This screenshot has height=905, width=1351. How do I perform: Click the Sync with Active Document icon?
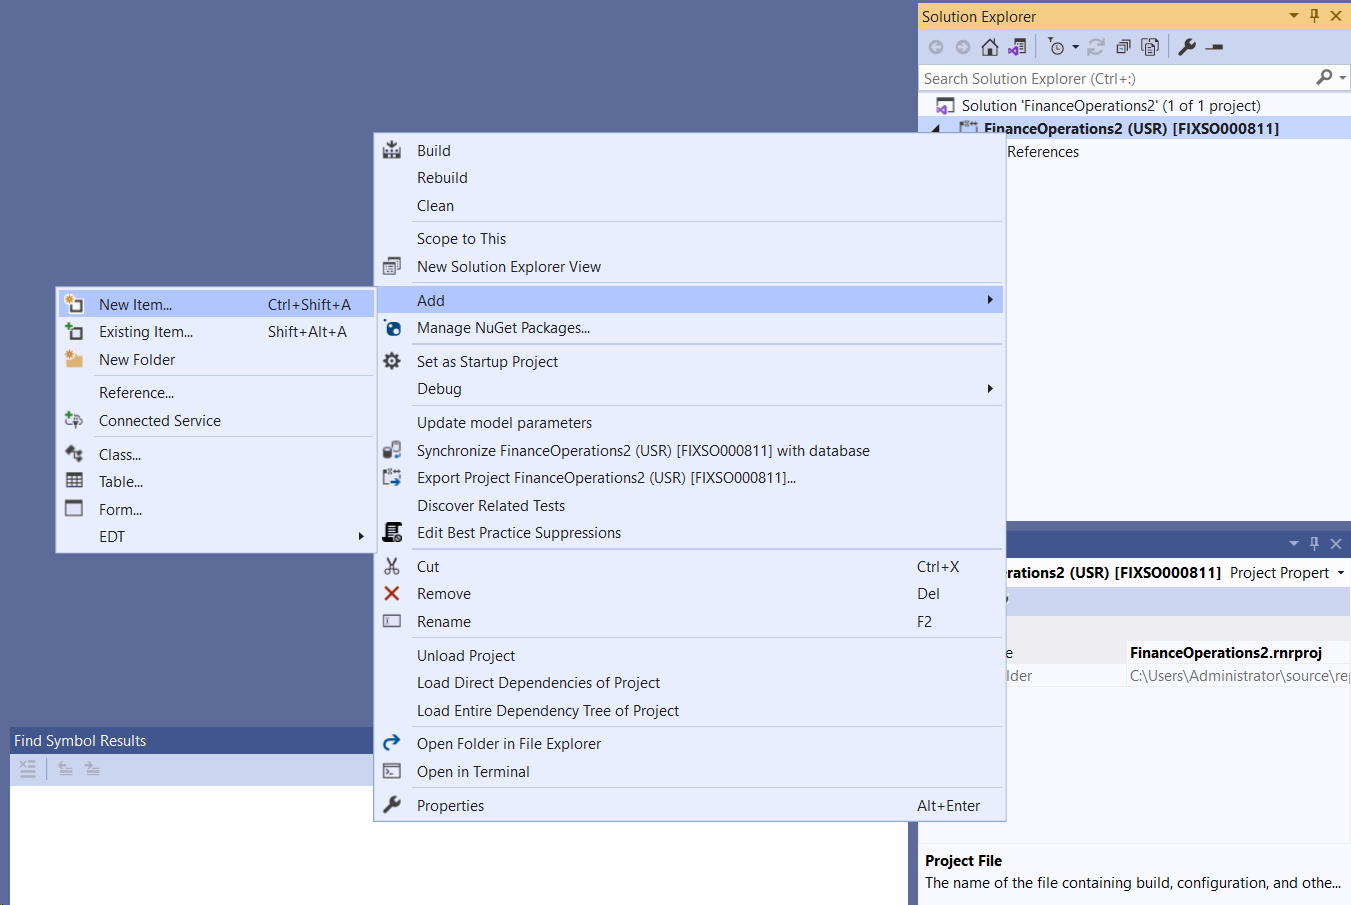pos(1096,47)
